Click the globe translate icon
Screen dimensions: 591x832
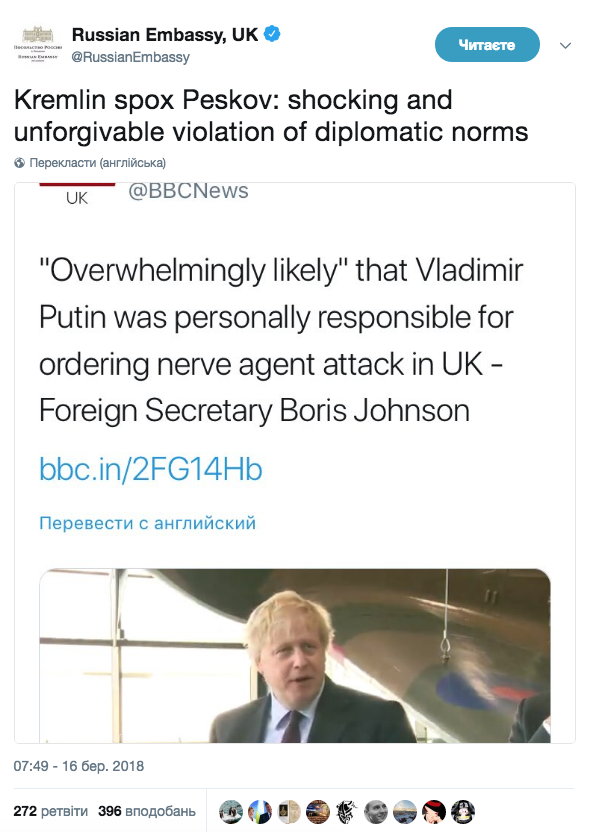[20, 163]
